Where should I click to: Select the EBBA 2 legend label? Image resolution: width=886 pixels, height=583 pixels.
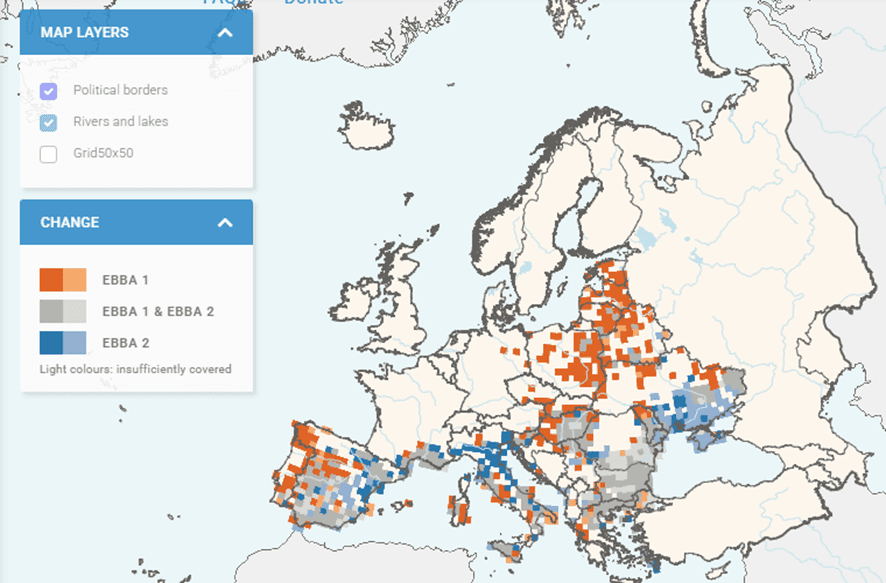pos(125,343)
